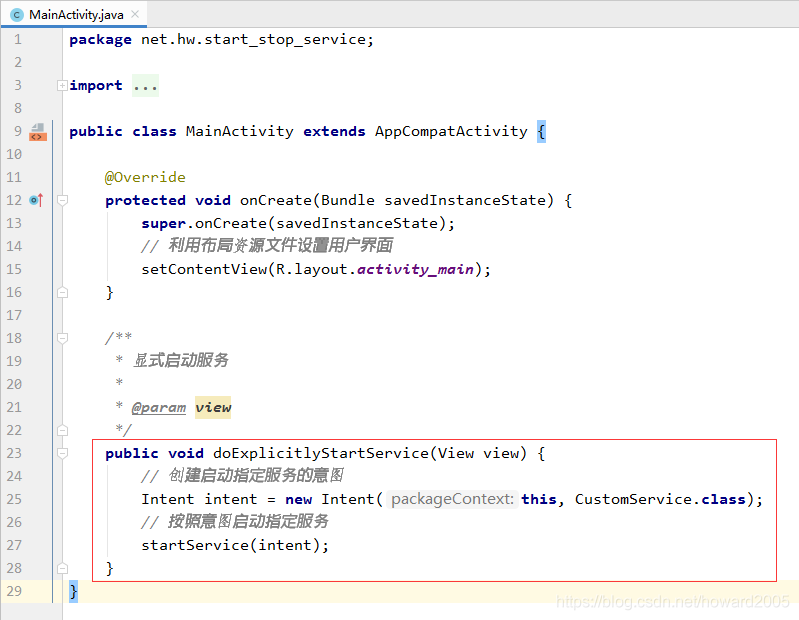Image resolution: width=799 pixels, height=620 pixels.
Task: Click the folded import ellipsis placeholder
Action: [145, 86]
